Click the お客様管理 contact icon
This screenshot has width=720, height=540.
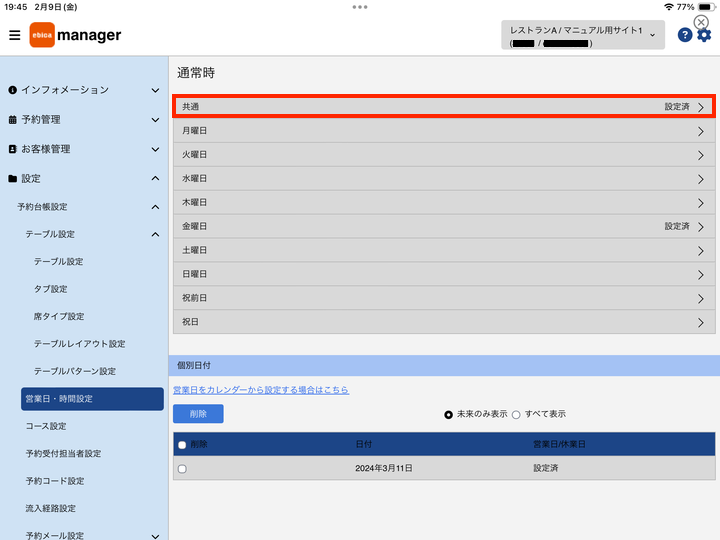tap(12, 149)
